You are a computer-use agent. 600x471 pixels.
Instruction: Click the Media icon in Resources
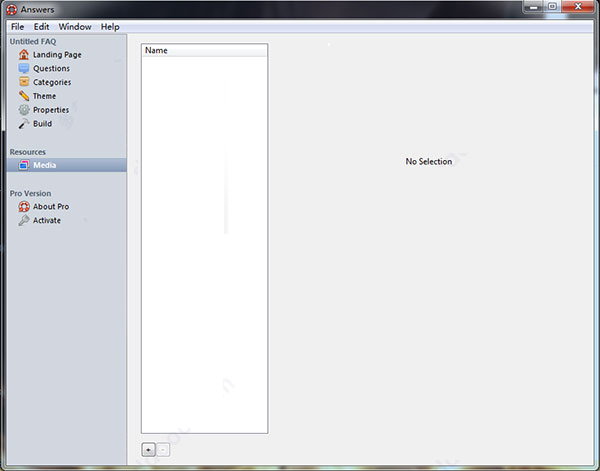(24, 165)
